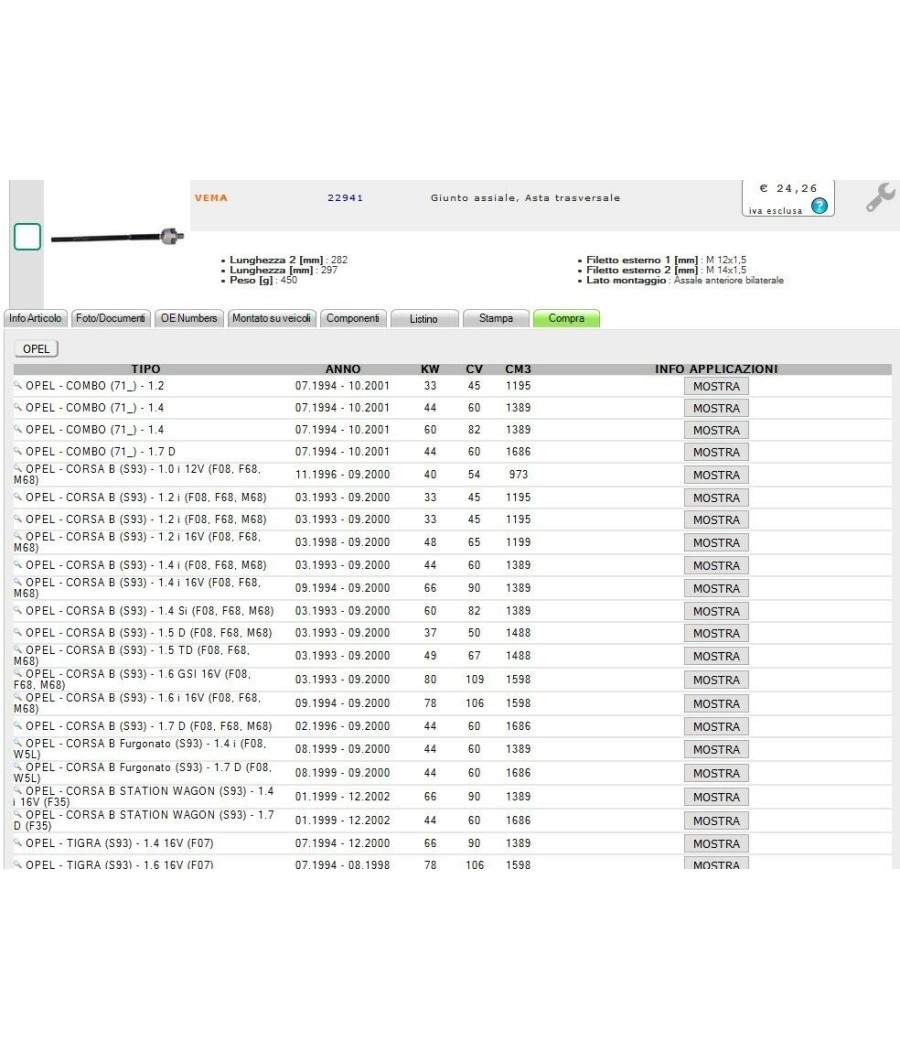
Task: Click the CV column header
Action: click(x=474, y=369)
